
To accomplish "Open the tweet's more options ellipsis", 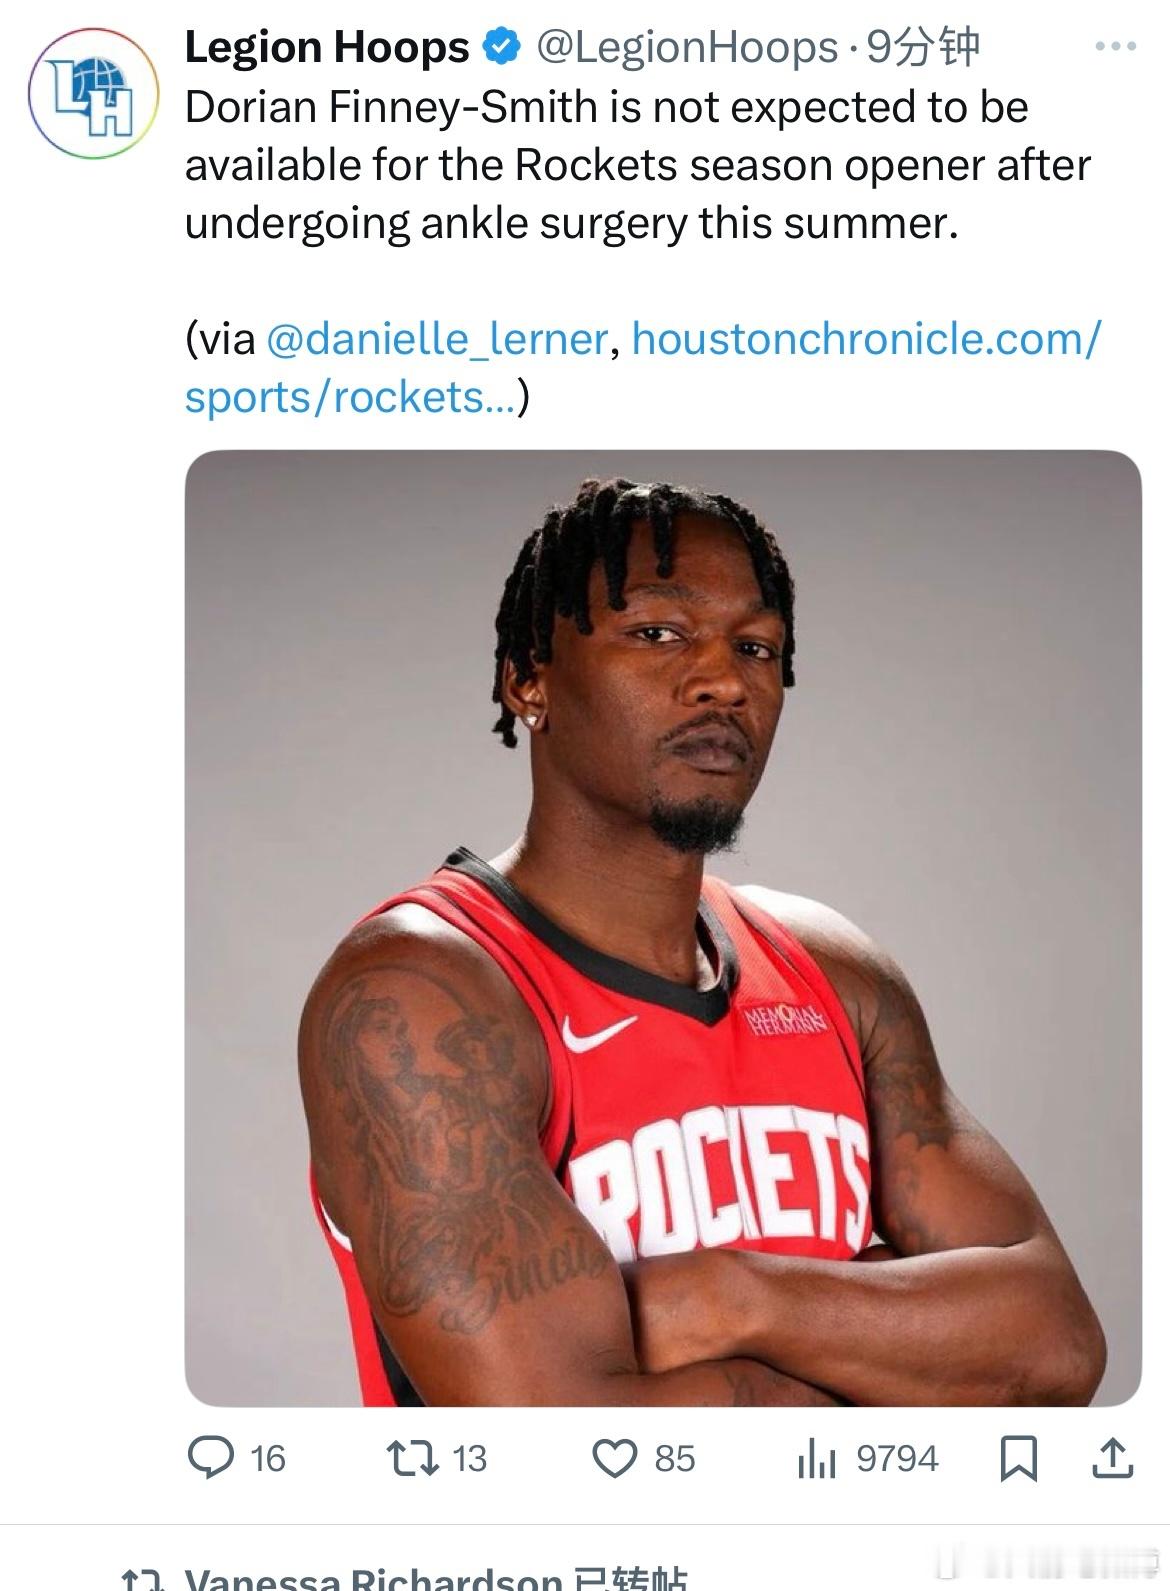I will 1116,46.
